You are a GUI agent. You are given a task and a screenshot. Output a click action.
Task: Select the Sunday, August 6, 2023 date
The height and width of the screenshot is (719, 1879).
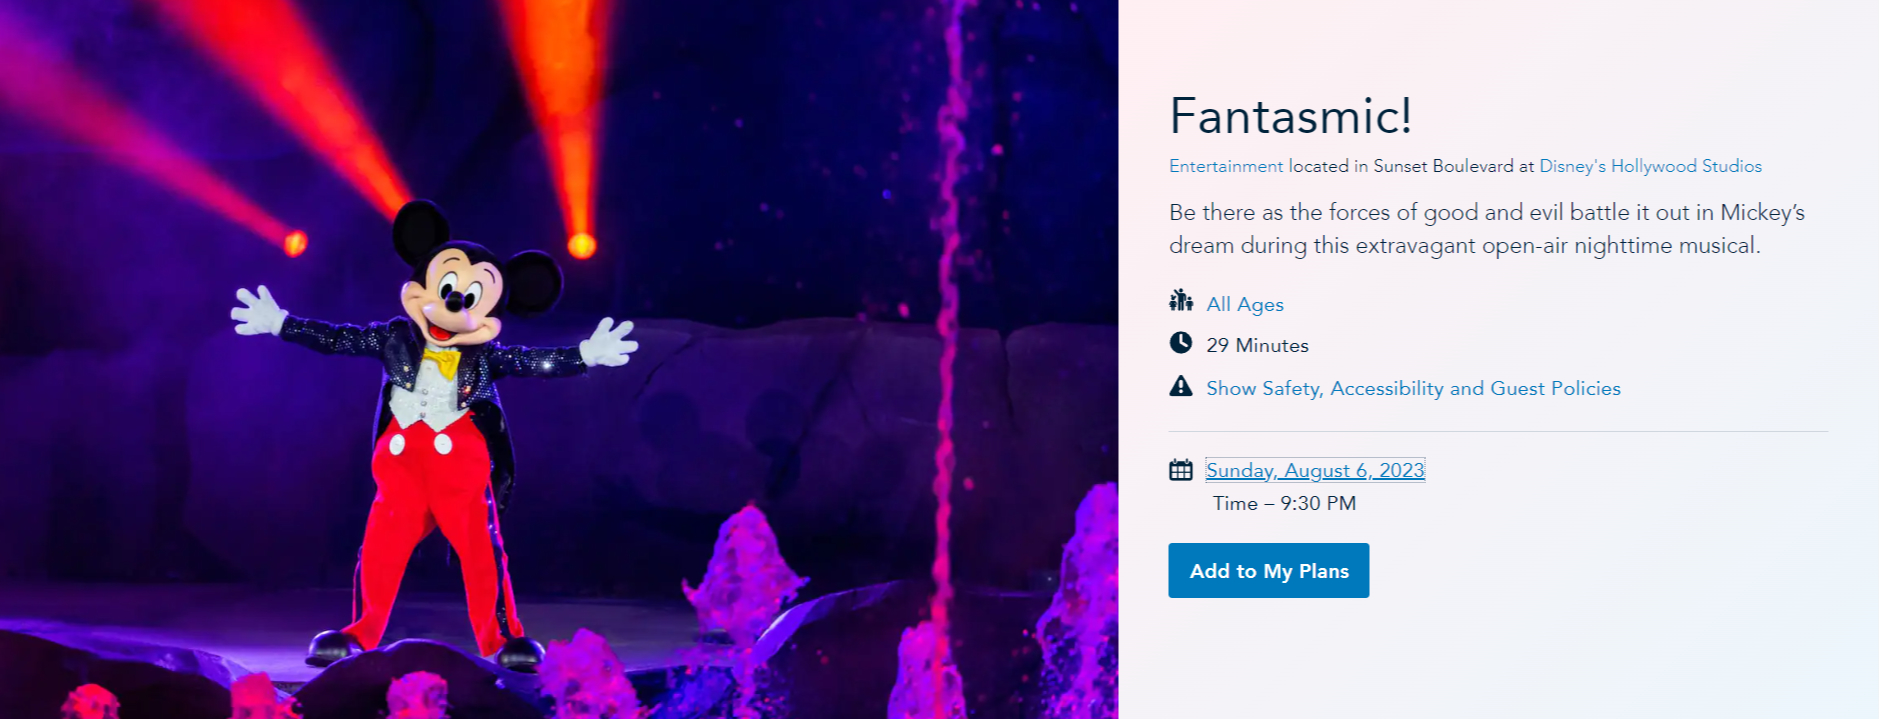pyautogui.click(x=1315, y=470)
